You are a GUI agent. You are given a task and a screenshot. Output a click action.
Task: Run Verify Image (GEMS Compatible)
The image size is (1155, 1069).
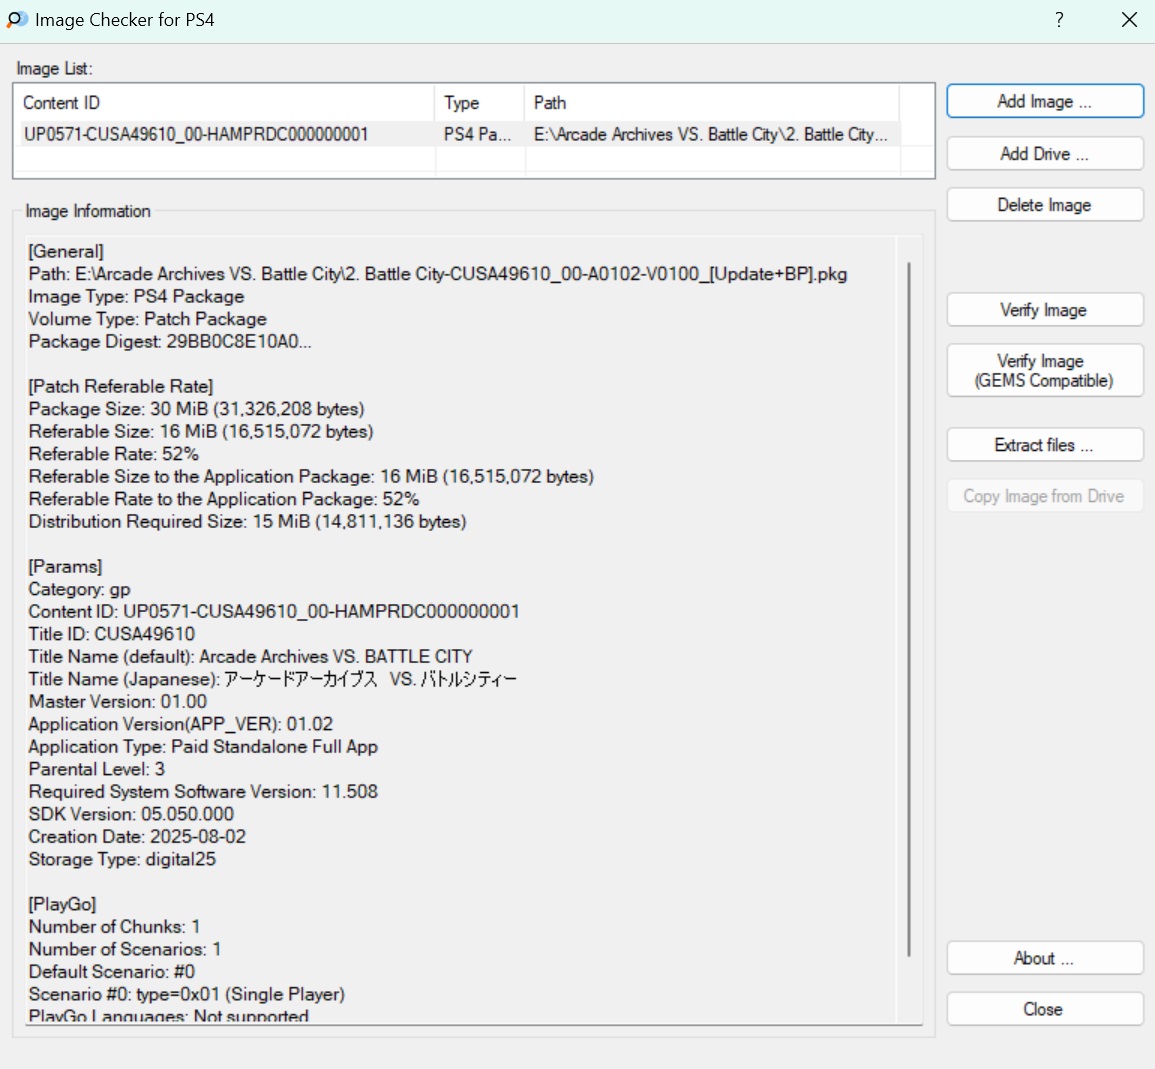point(1044,371)
